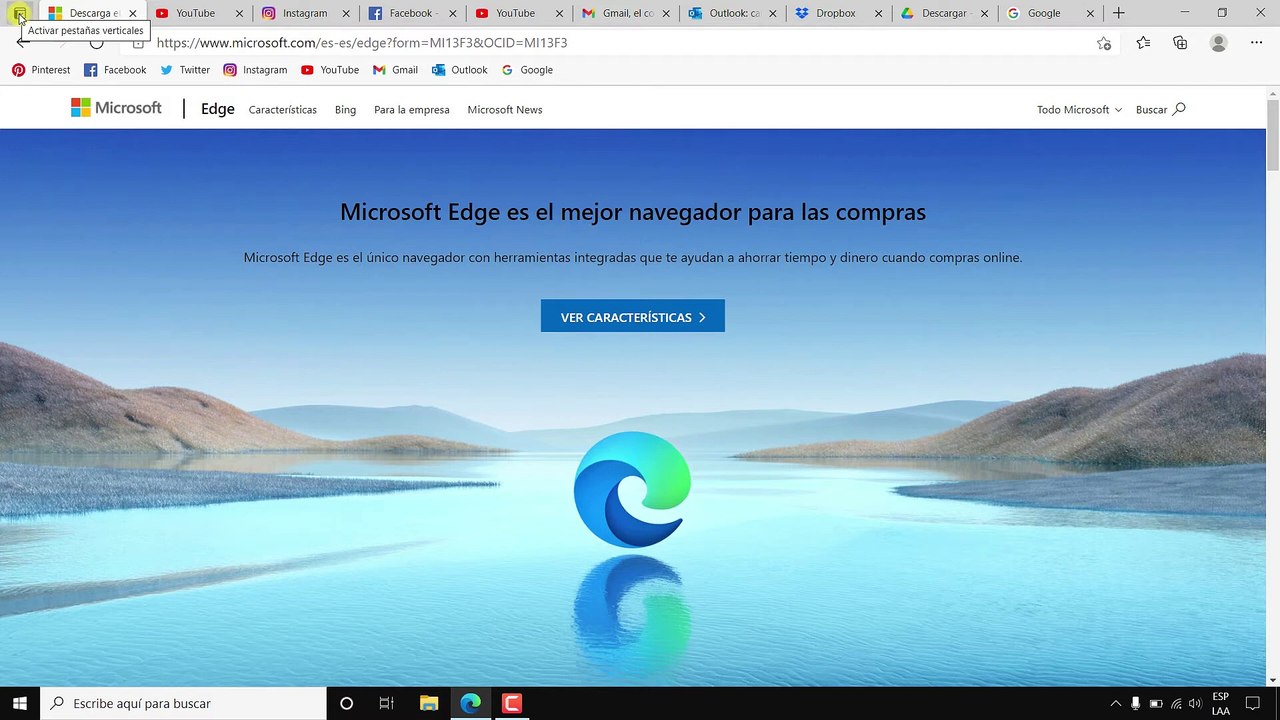Open the notification center icon
Screen dimensions: 1280x720
(x=1252, y=703)
